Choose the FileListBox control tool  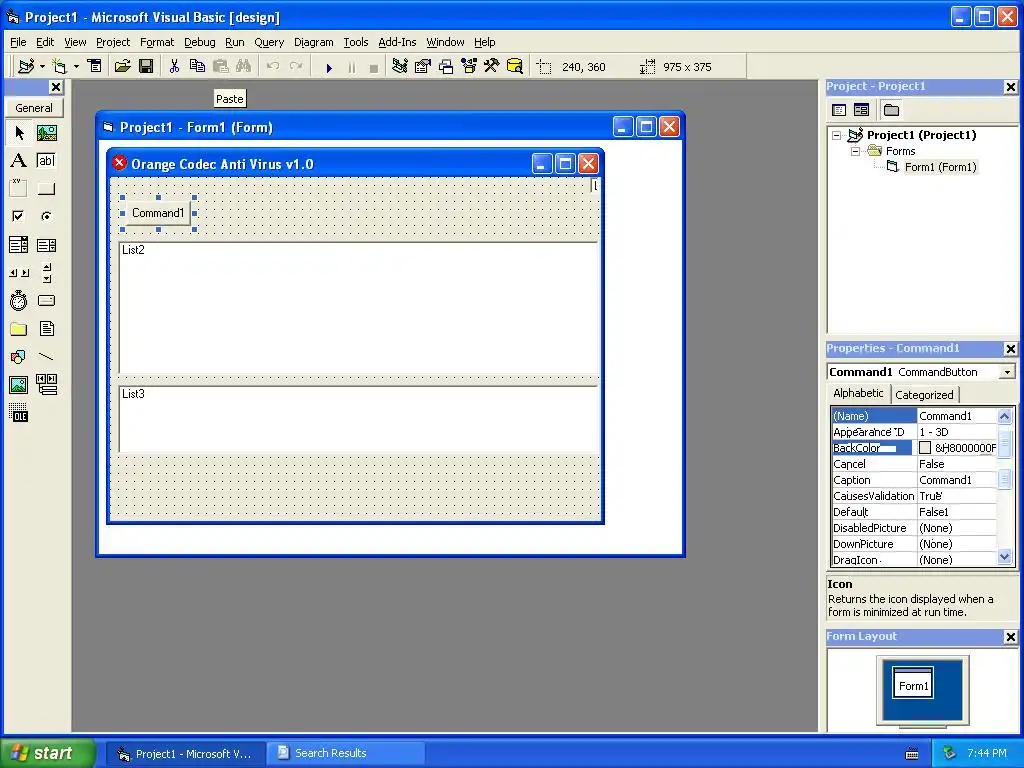[x=46, y=328]
